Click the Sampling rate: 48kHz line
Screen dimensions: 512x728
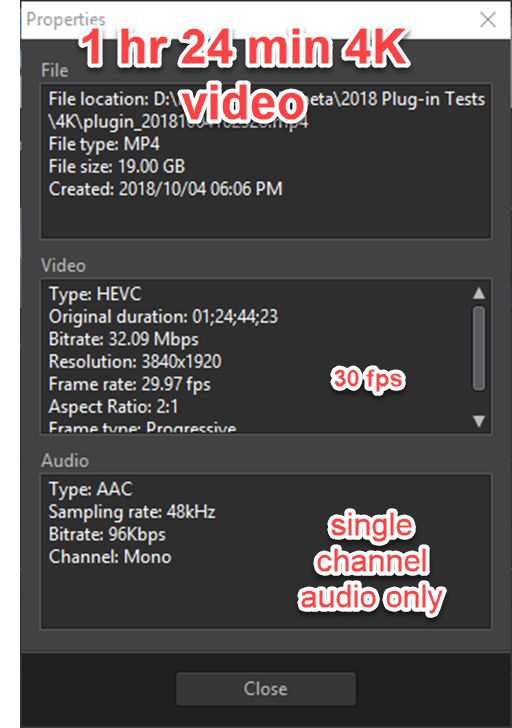[132, 512]
